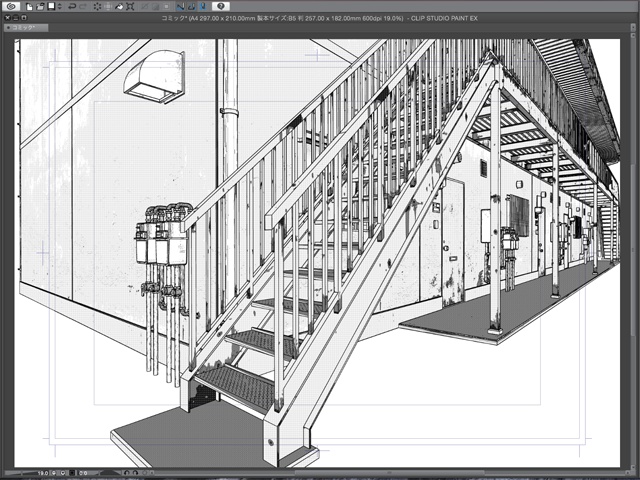Save the document with the disk icon
640x480 pixels.
[51, 6]
